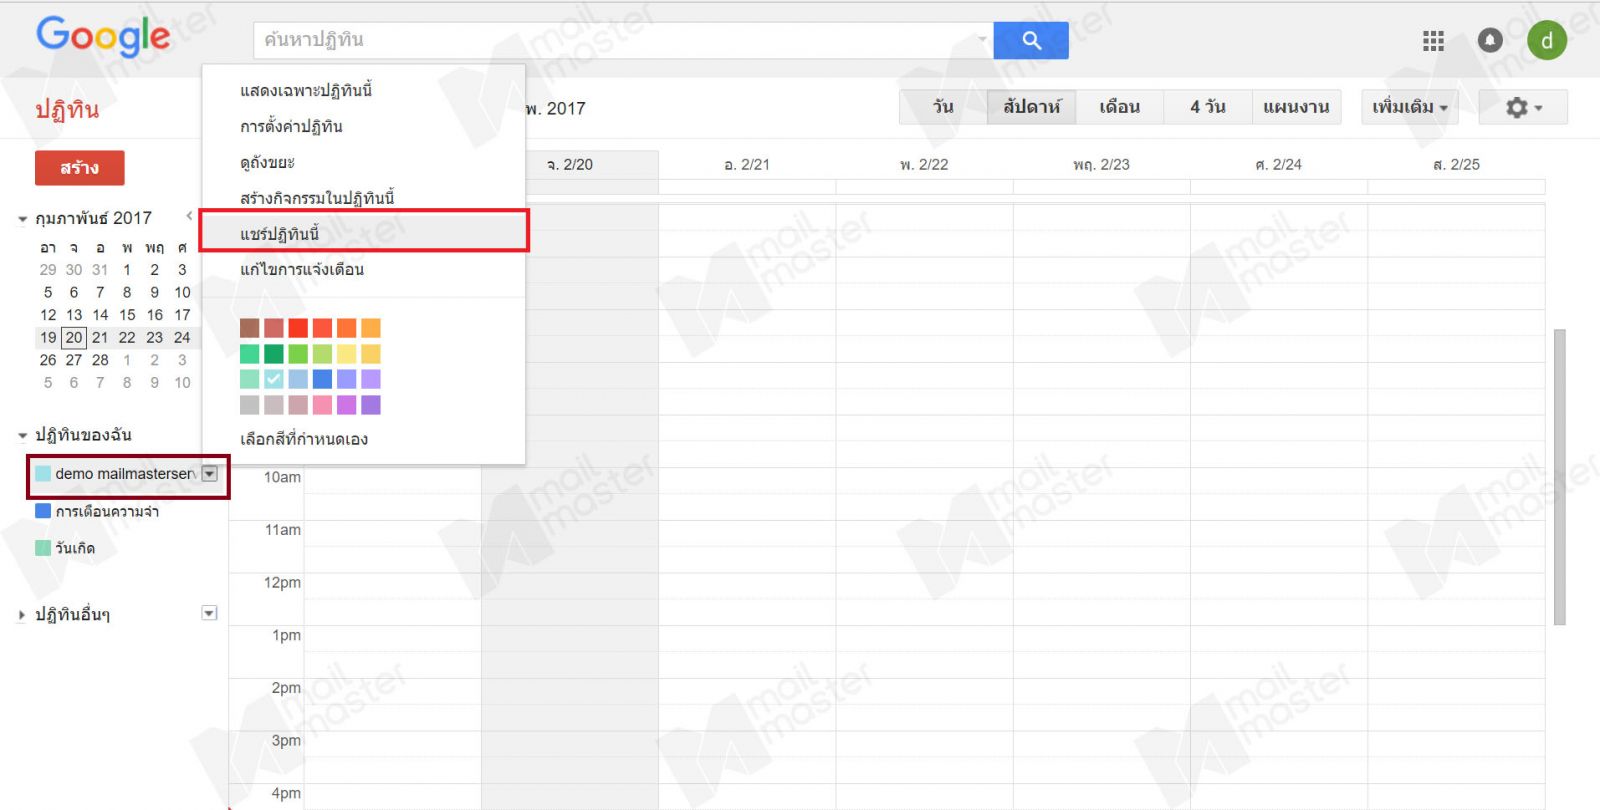Toggle demo mailmasterserv calendar color box

[x=43, y=474]
